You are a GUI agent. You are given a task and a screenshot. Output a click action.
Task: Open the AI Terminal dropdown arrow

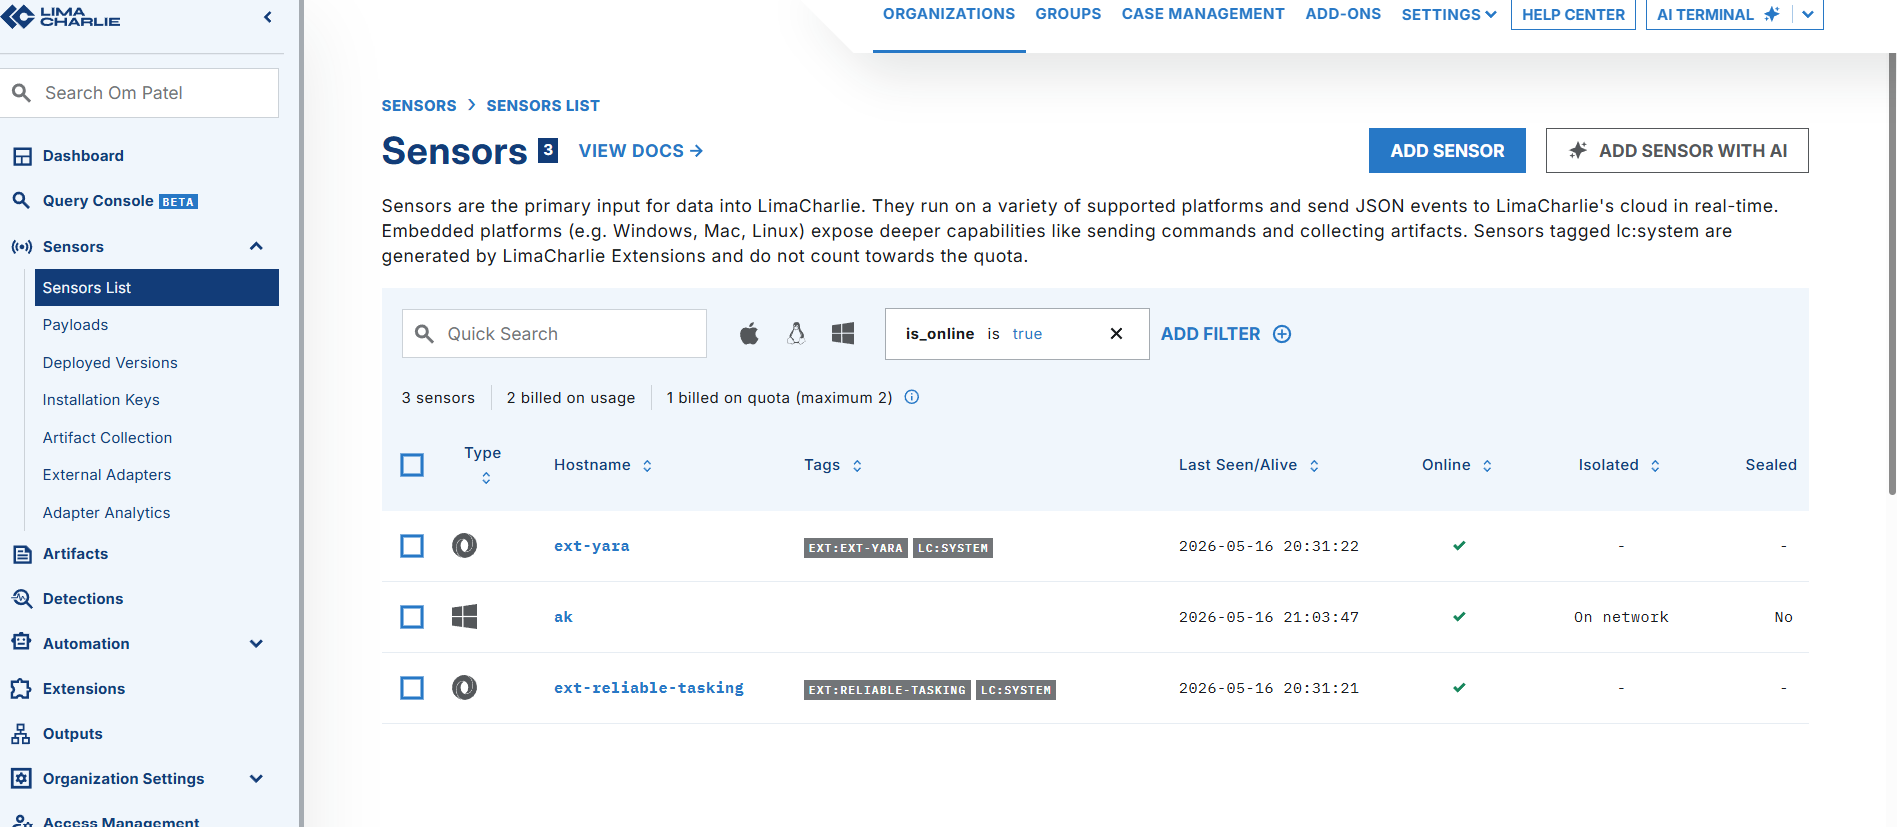[x=1808, y=14]
